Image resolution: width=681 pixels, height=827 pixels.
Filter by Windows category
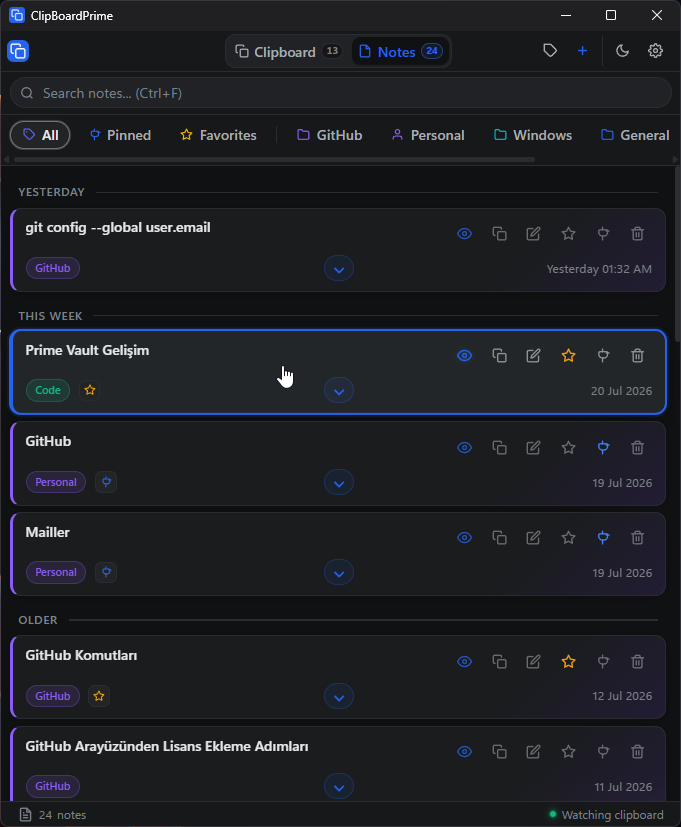(533, 135)
